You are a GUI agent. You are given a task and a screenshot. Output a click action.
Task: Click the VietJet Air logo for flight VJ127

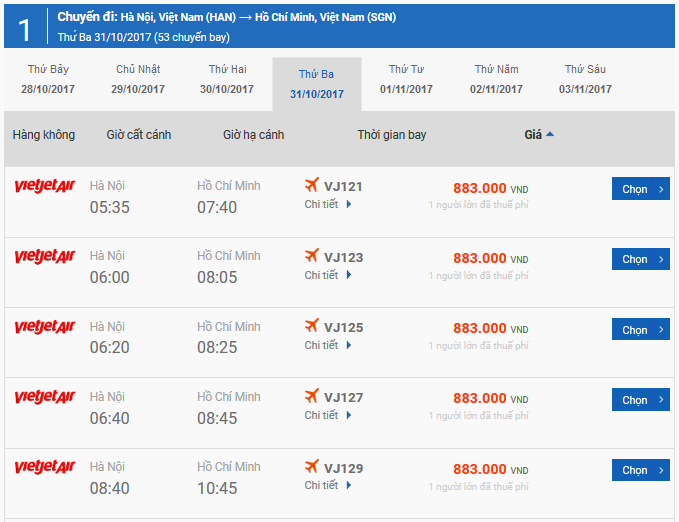[x=45, y=397]
